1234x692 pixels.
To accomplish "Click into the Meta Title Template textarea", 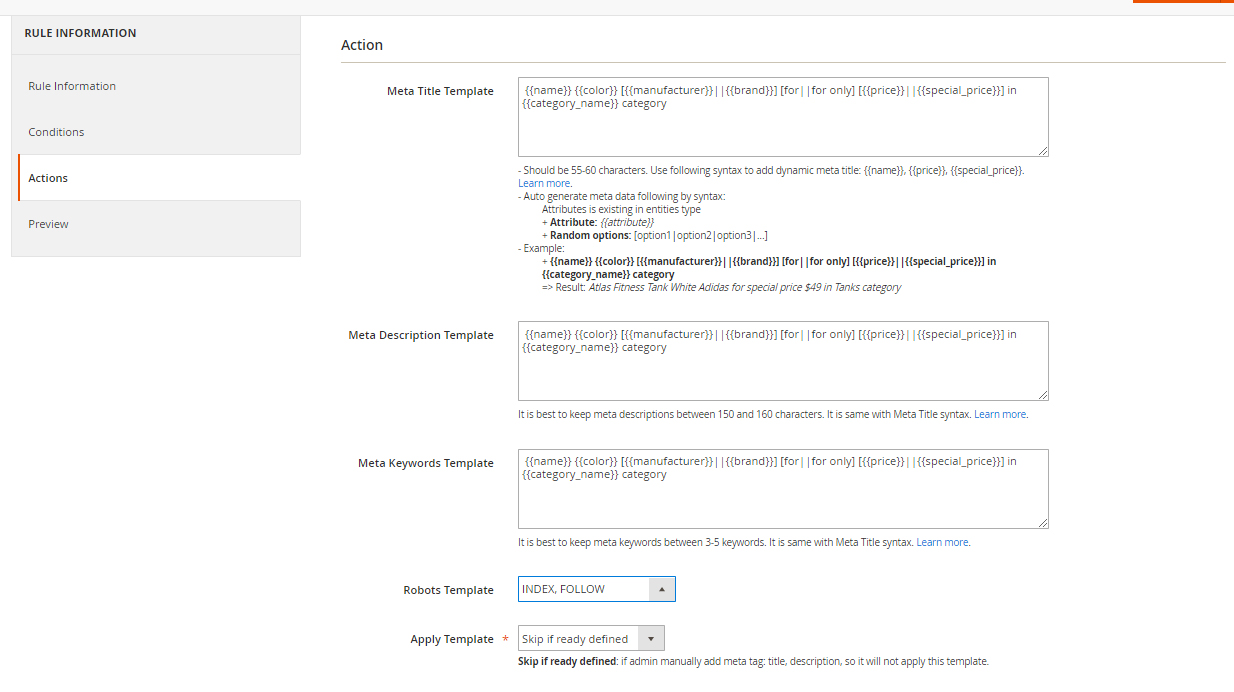I will (782, 130).
